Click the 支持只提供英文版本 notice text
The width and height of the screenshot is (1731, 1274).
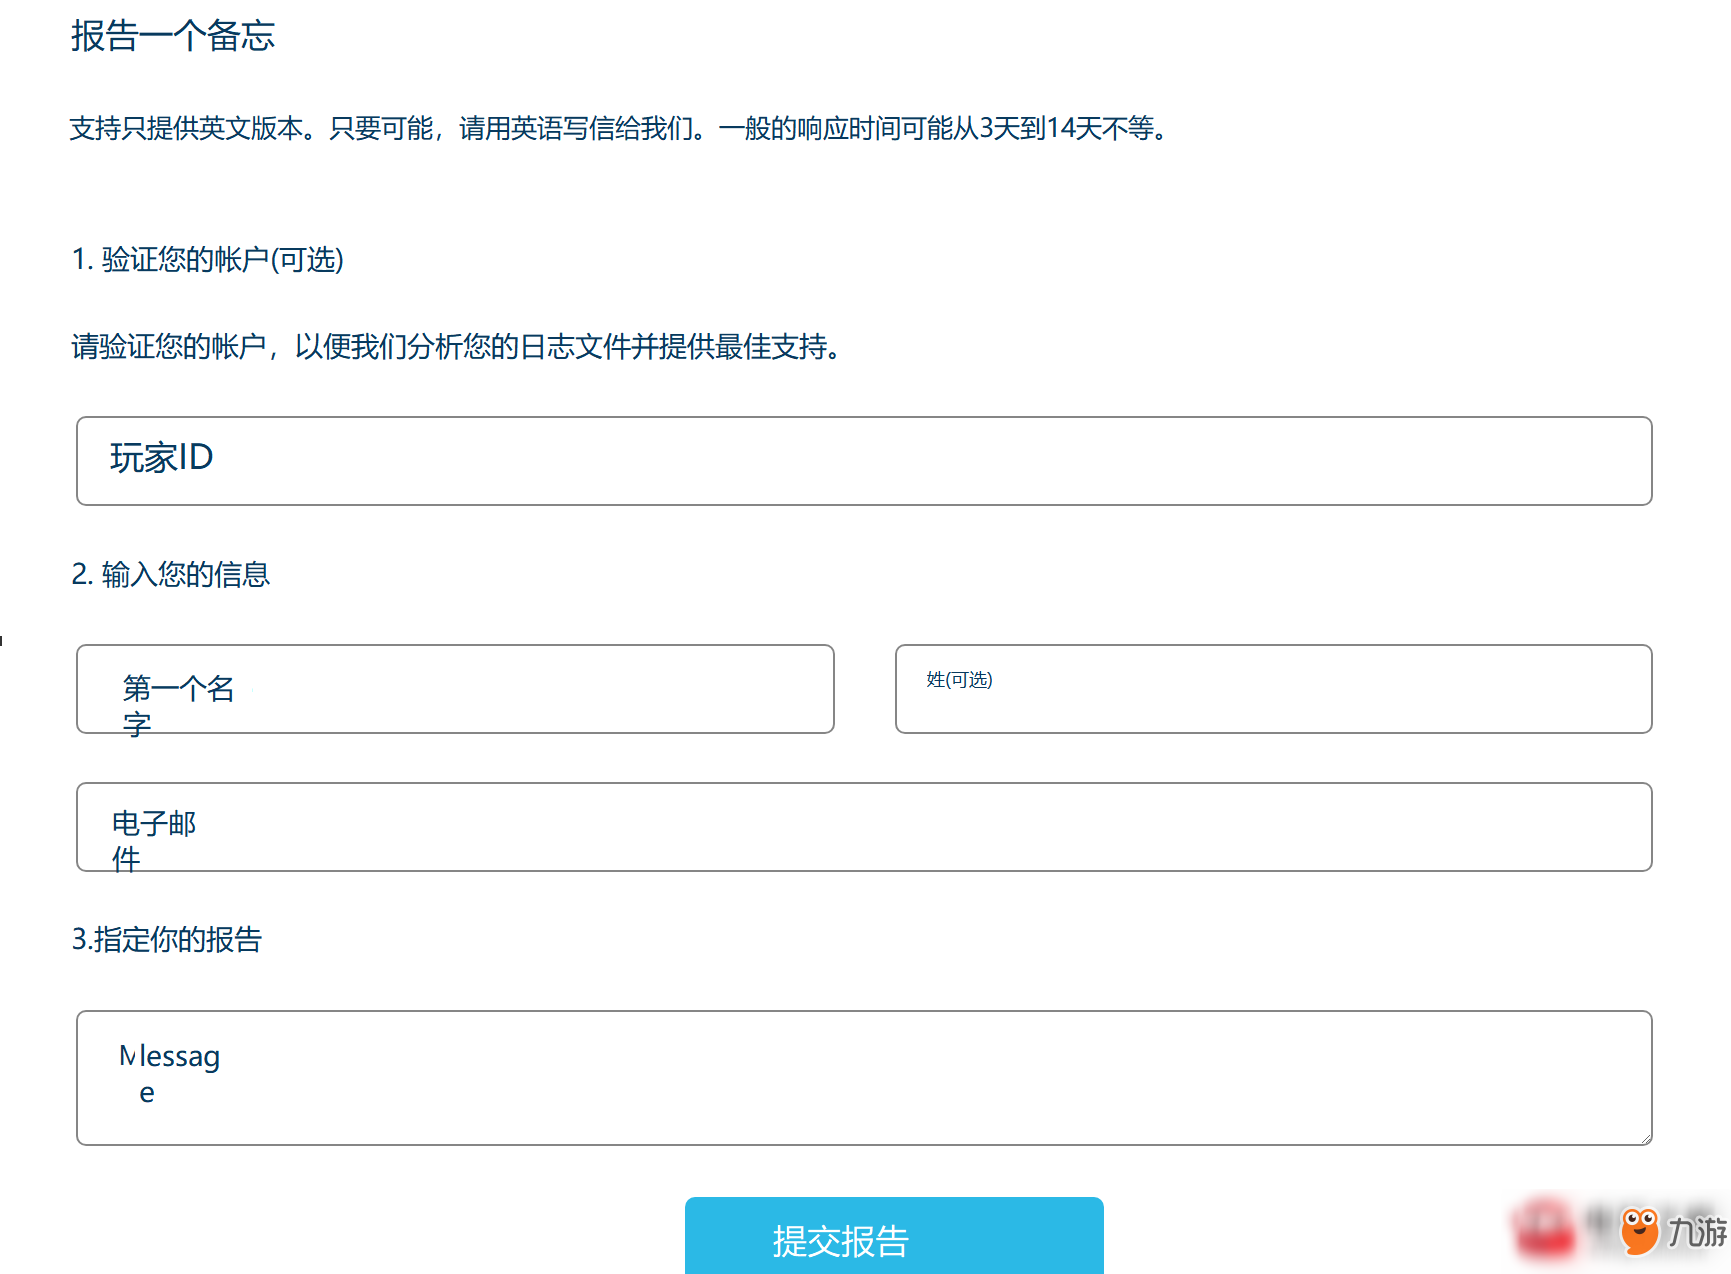[619, 128]
